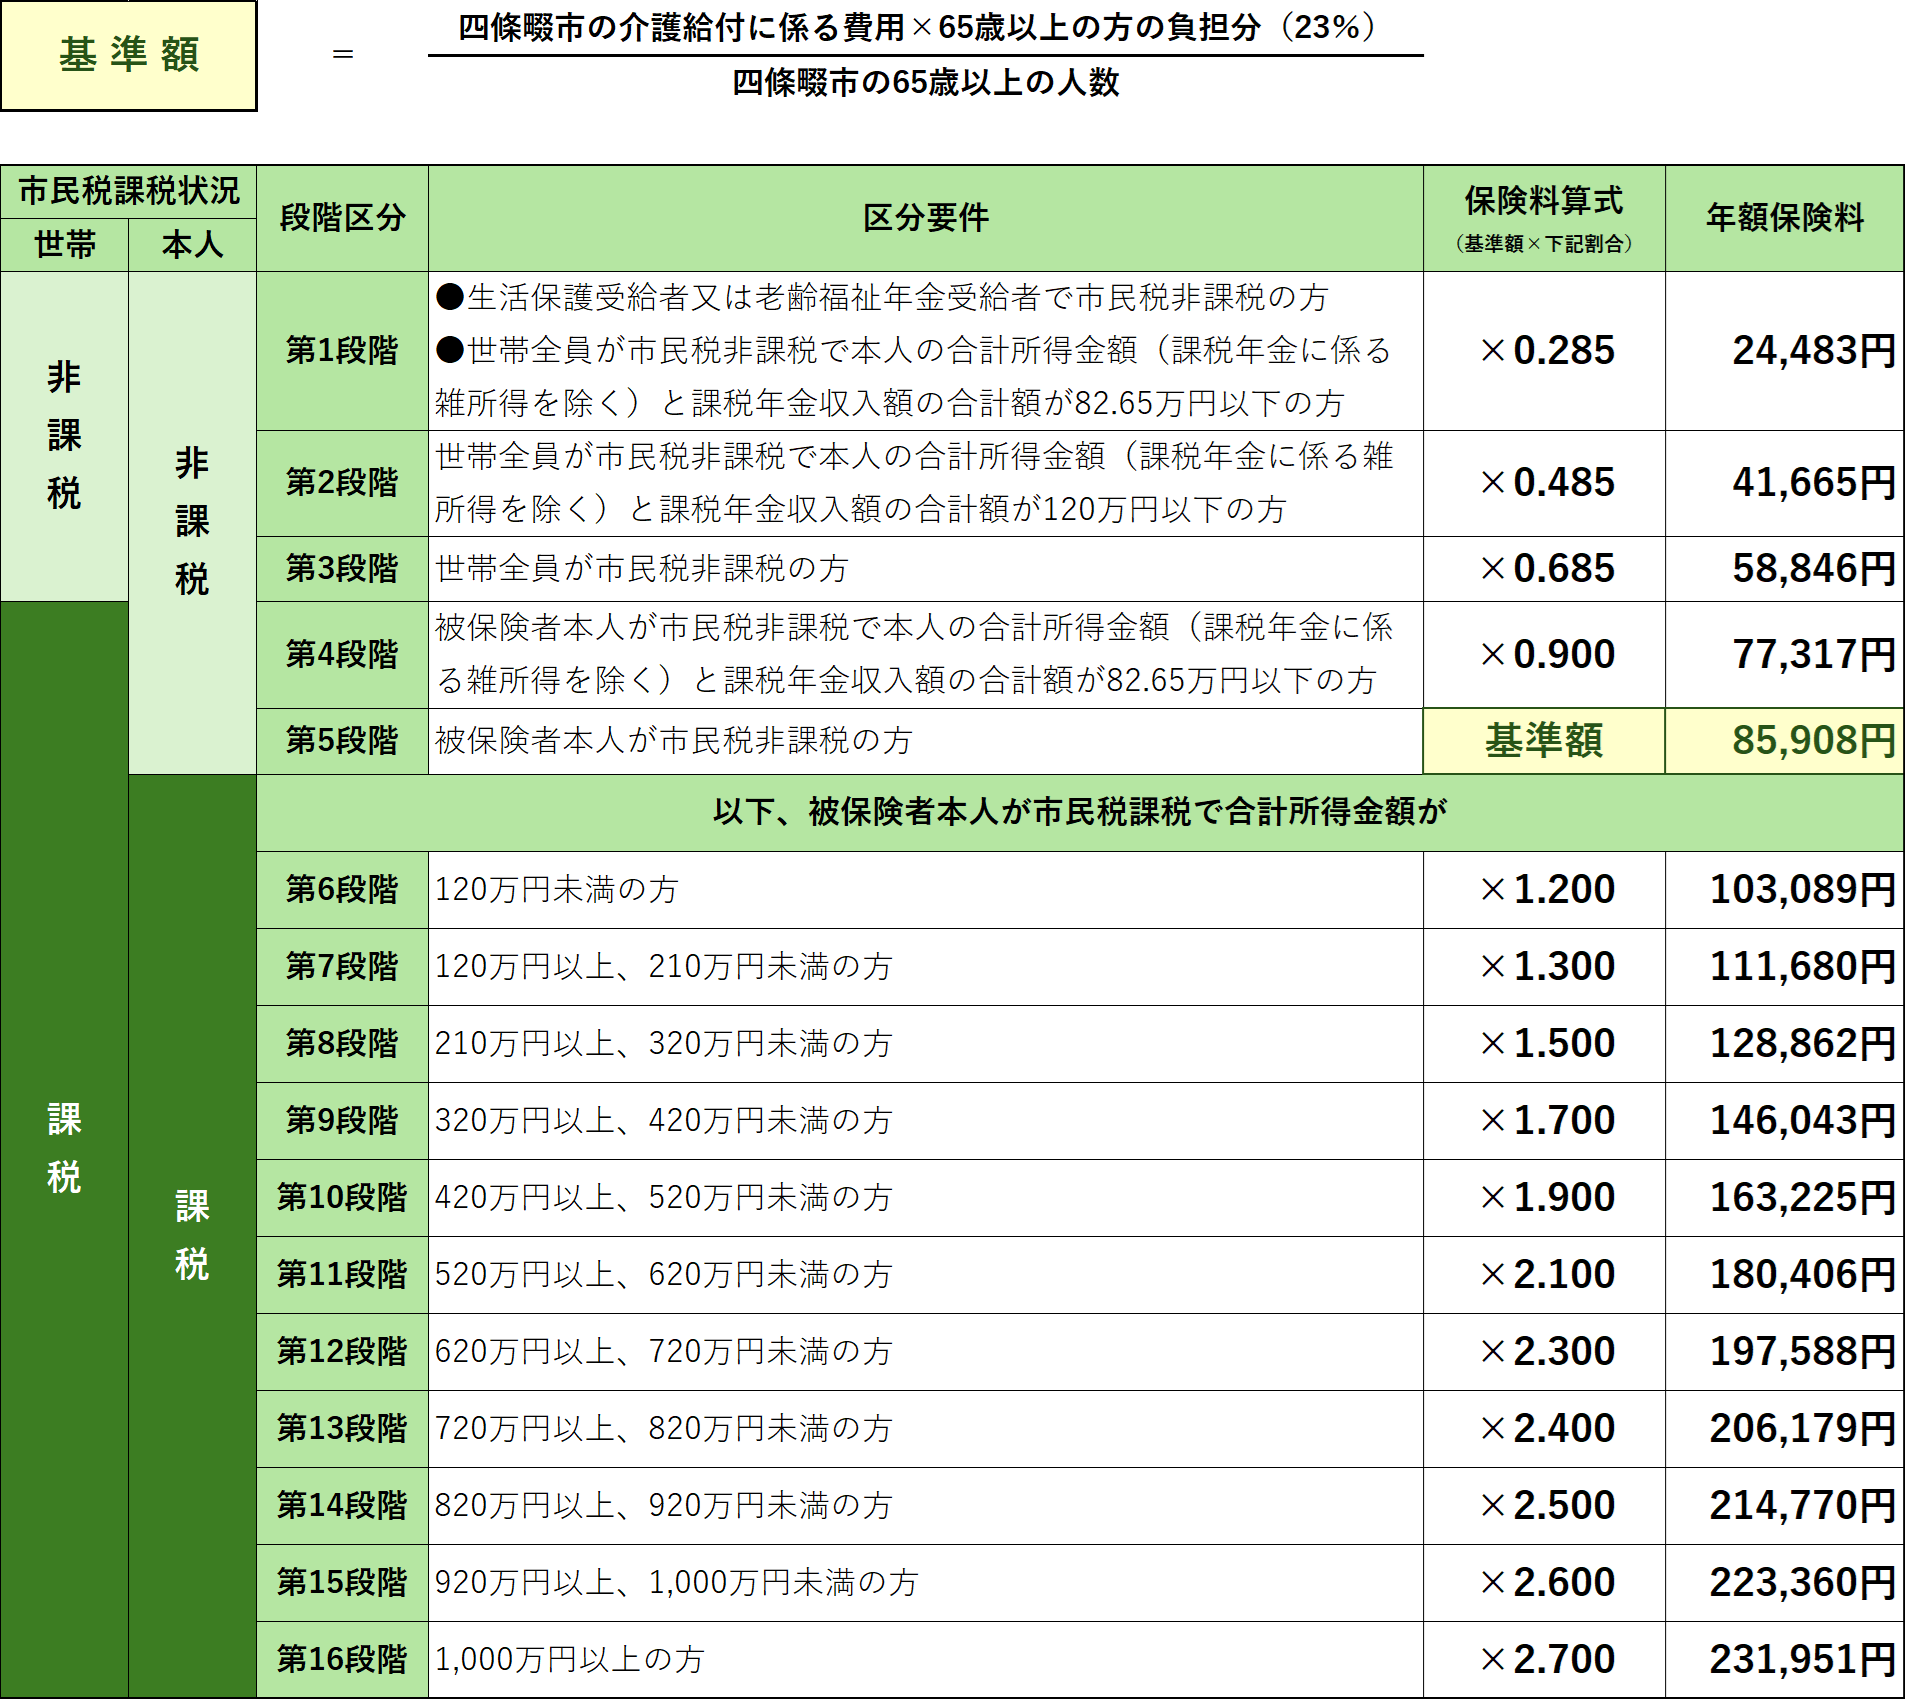Click the 103,089円 annual premium
1905x1699 pixels.
(1785, 890)
